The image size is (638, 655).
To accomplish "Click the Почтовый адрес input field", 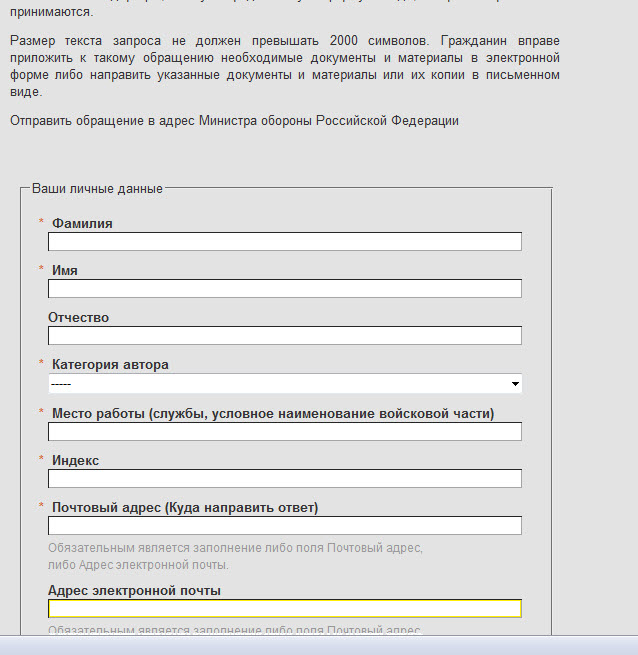I will coord(284,526).
